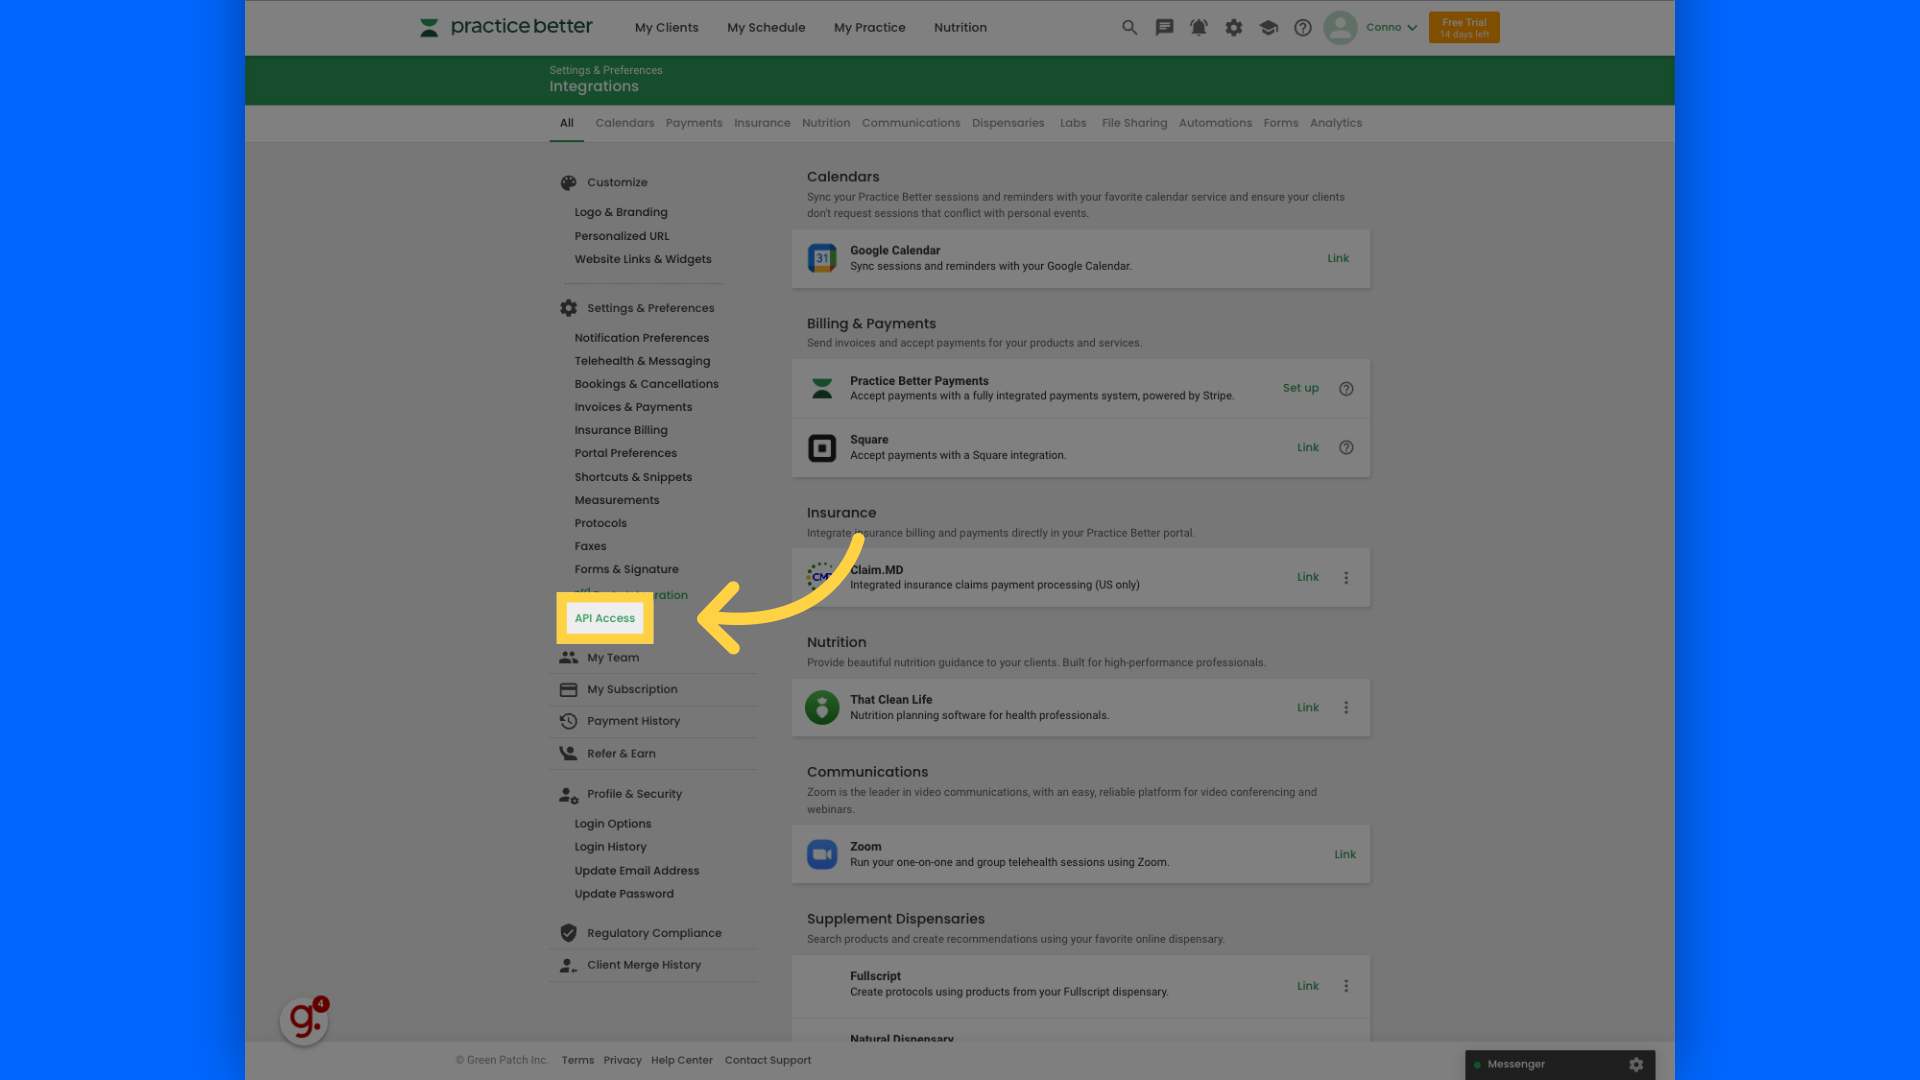Screen dimensions: 1920x1080
Task: Switch to the Labs tab
Action: click(x=1072, y=123)
